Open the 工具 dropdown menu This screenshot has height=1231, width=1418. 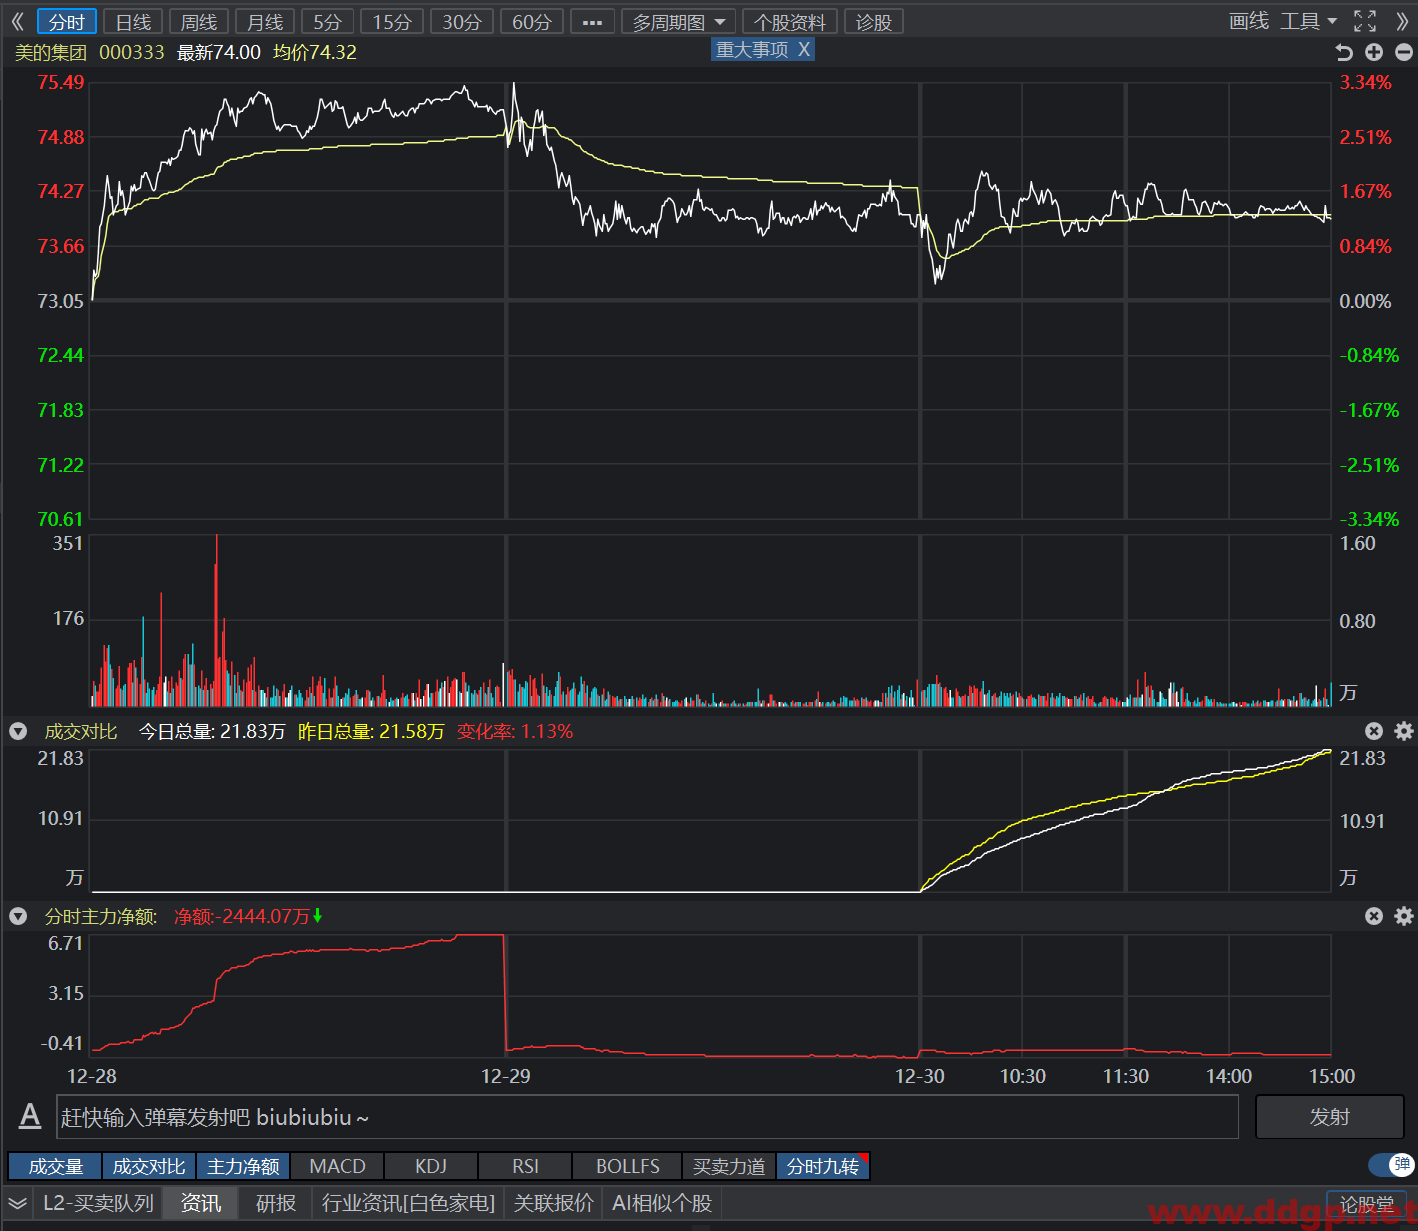(x=1309, y=21)
